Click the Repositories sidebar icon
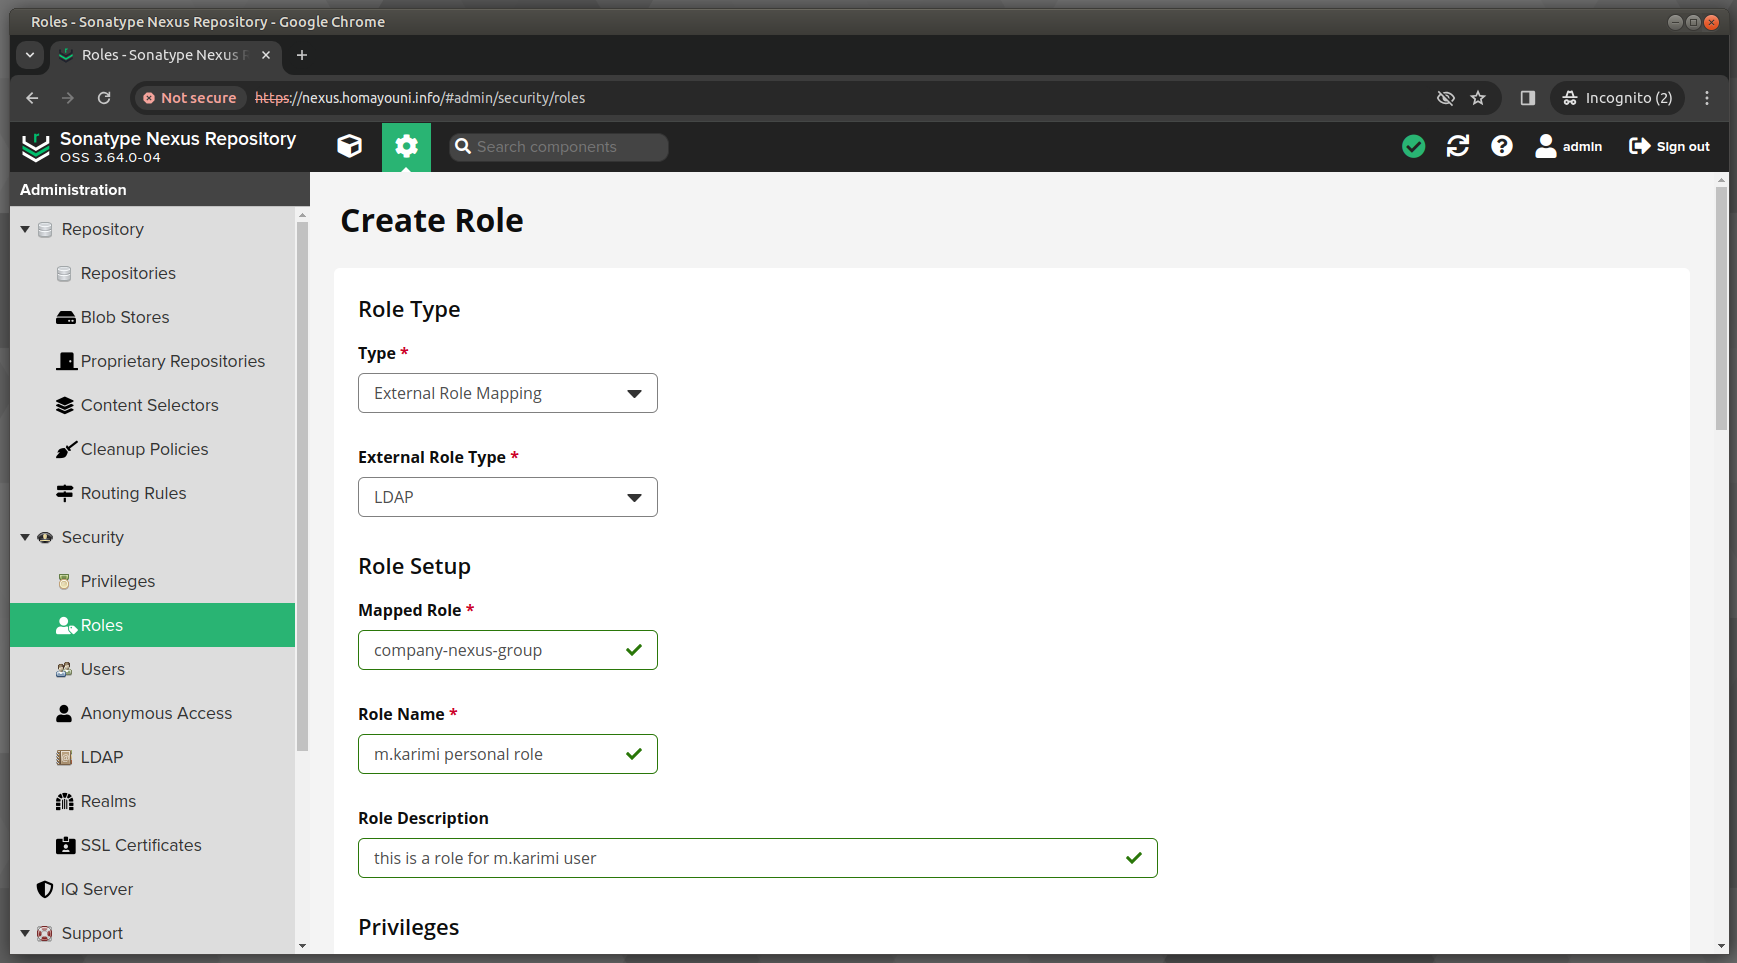The image size is (1737, 963). coord(64,274)
